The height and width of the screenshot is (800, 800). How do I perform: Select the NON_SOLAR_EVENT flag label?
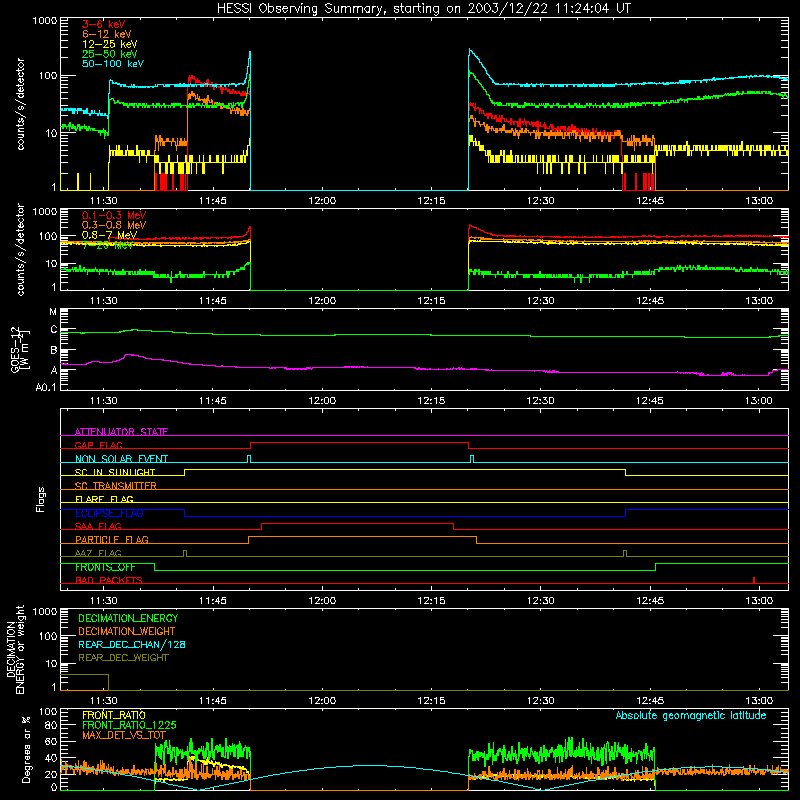(121, 459)
